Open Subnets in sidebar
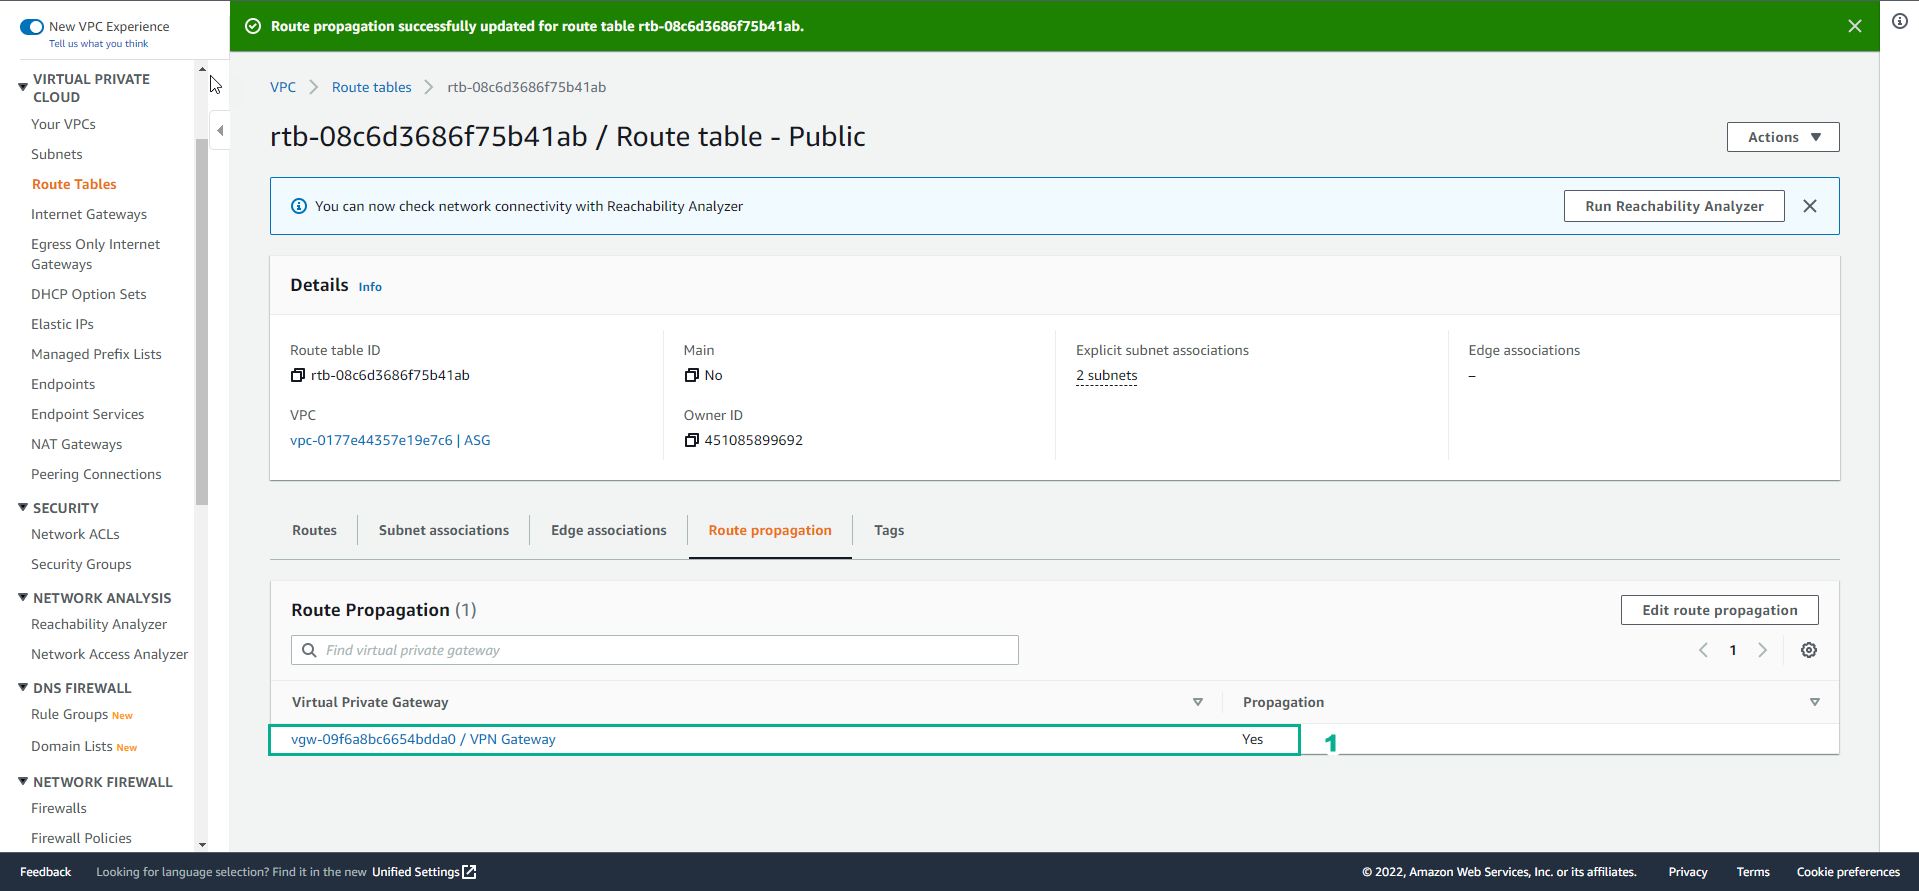This screenshot has width=1919, height=891. (x=57, y=154)
